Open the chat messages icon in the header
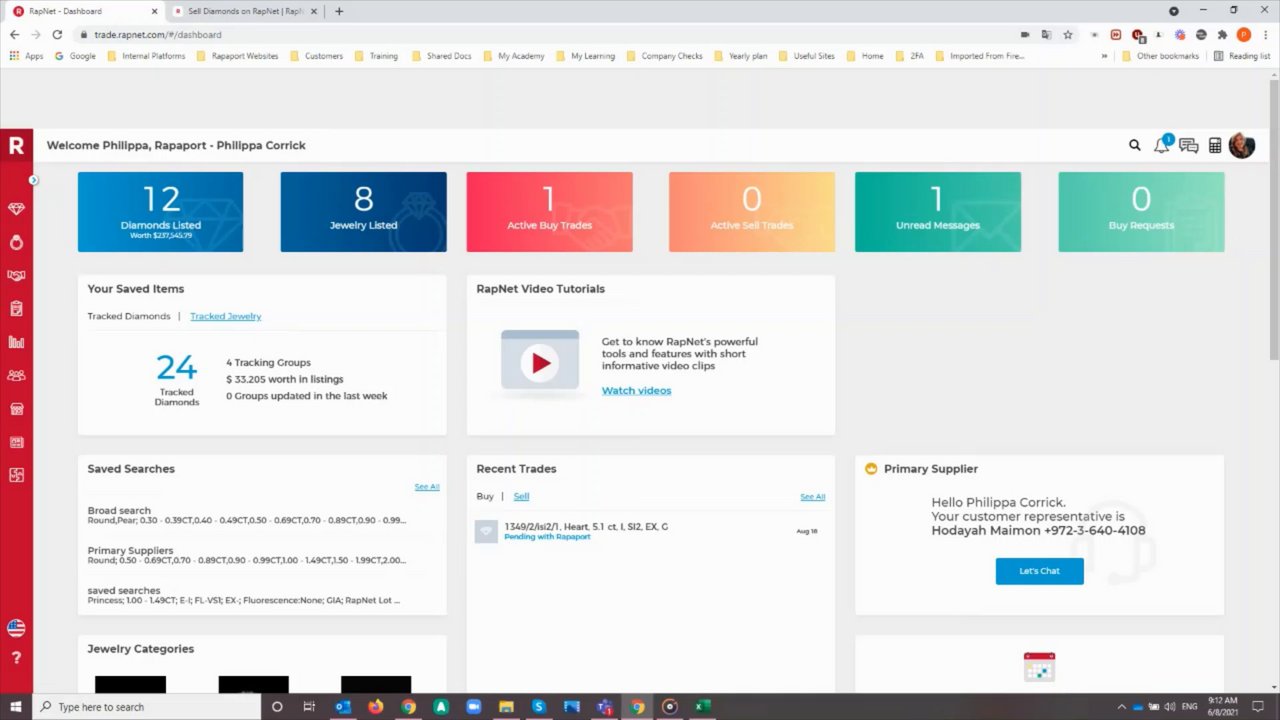This screenshot has width=1280, height=720. (1188, 145)
